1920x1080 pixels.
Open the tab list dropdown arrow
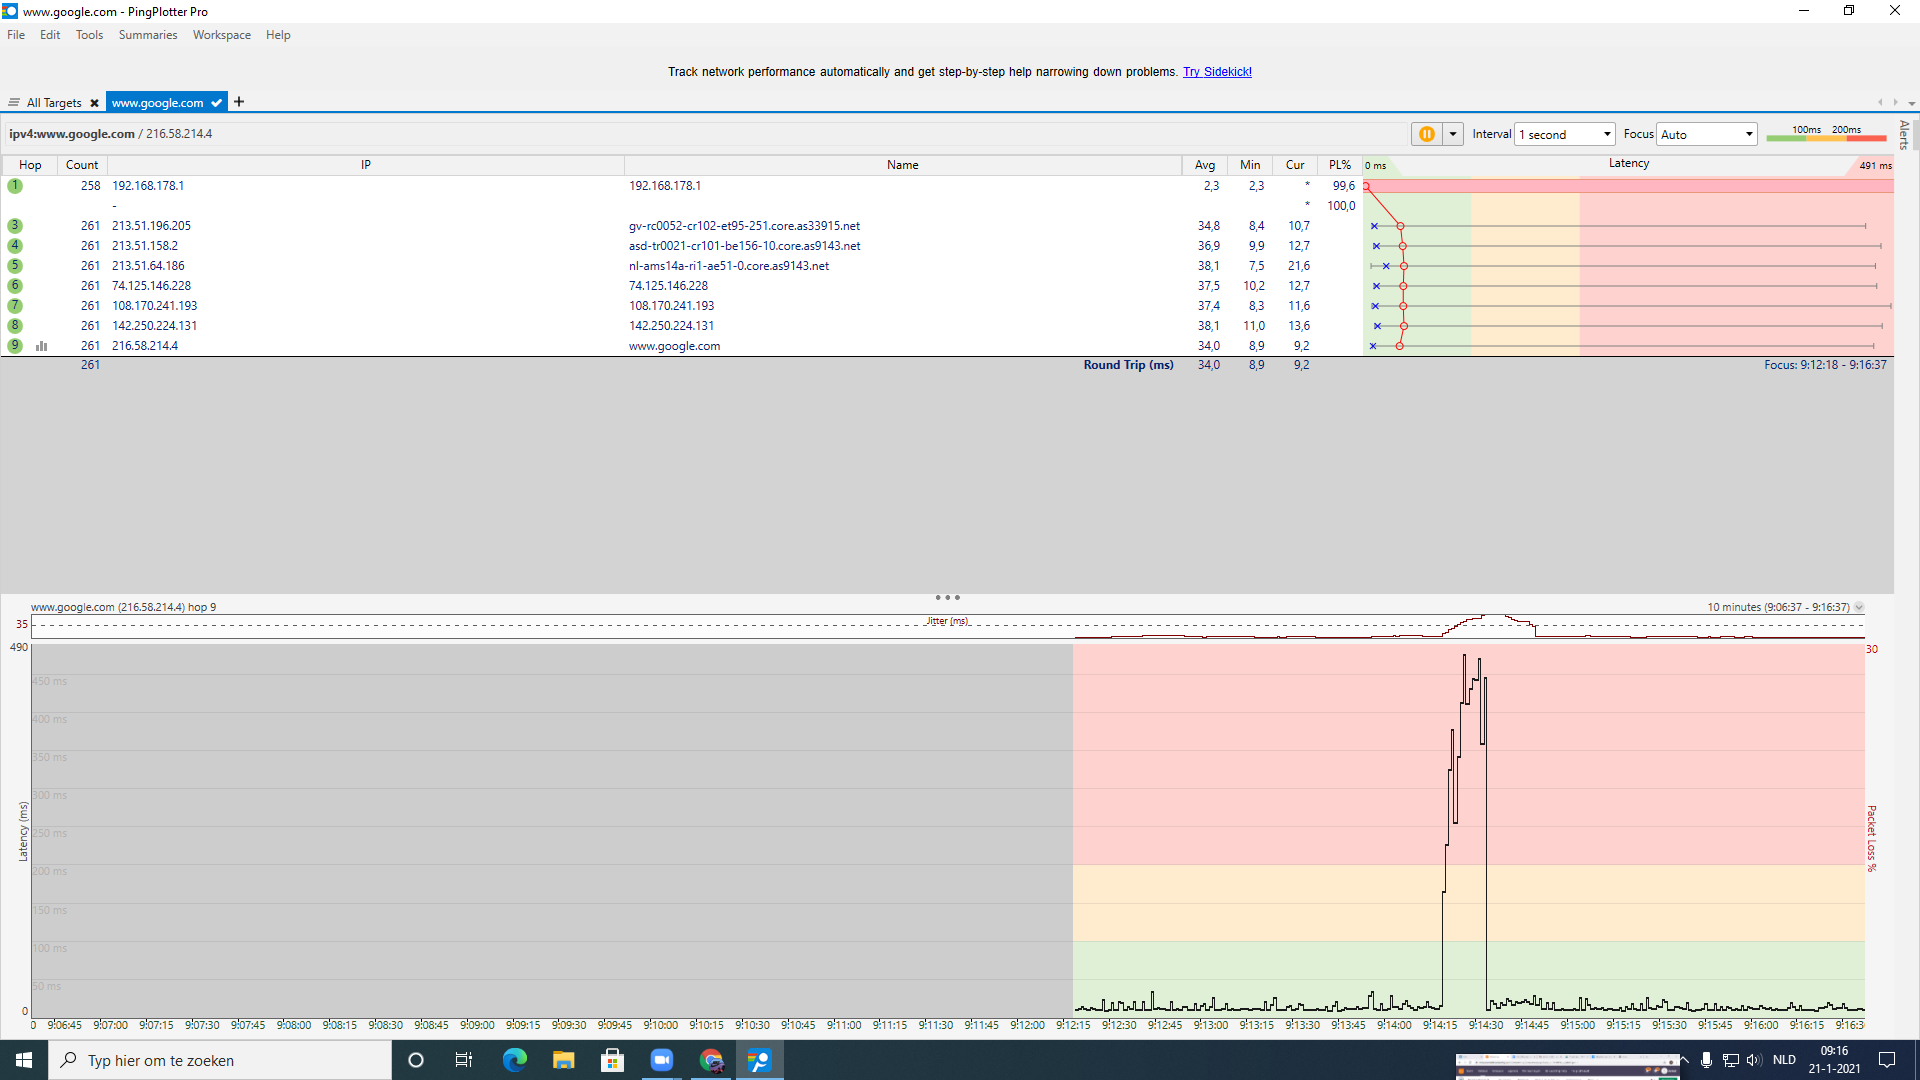(1911, 103)
